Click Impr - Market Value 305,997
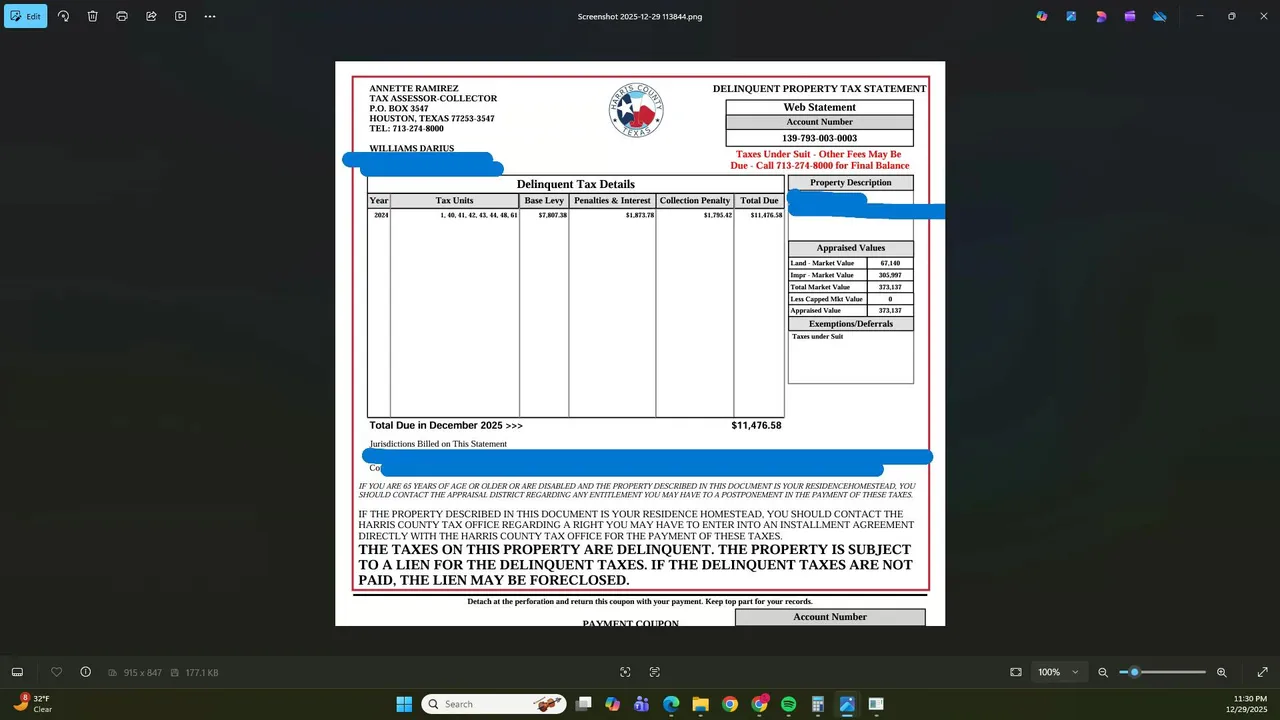 850,275
